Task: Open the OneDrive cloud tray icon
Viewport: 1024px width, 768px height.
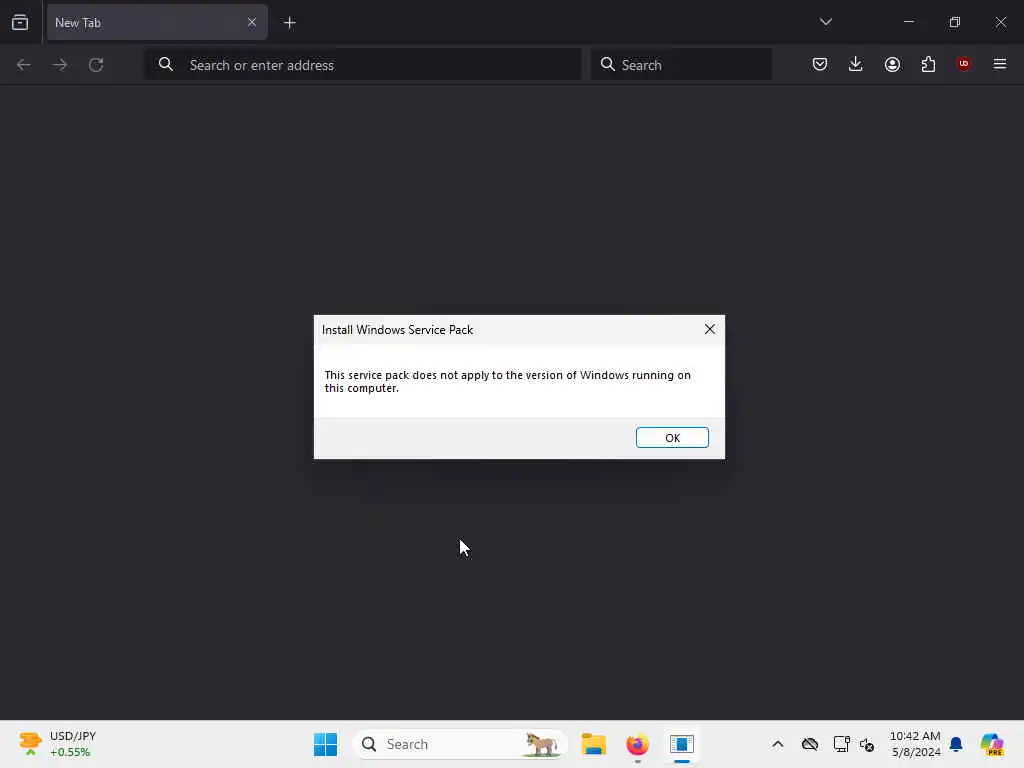Action: point(810,744)
